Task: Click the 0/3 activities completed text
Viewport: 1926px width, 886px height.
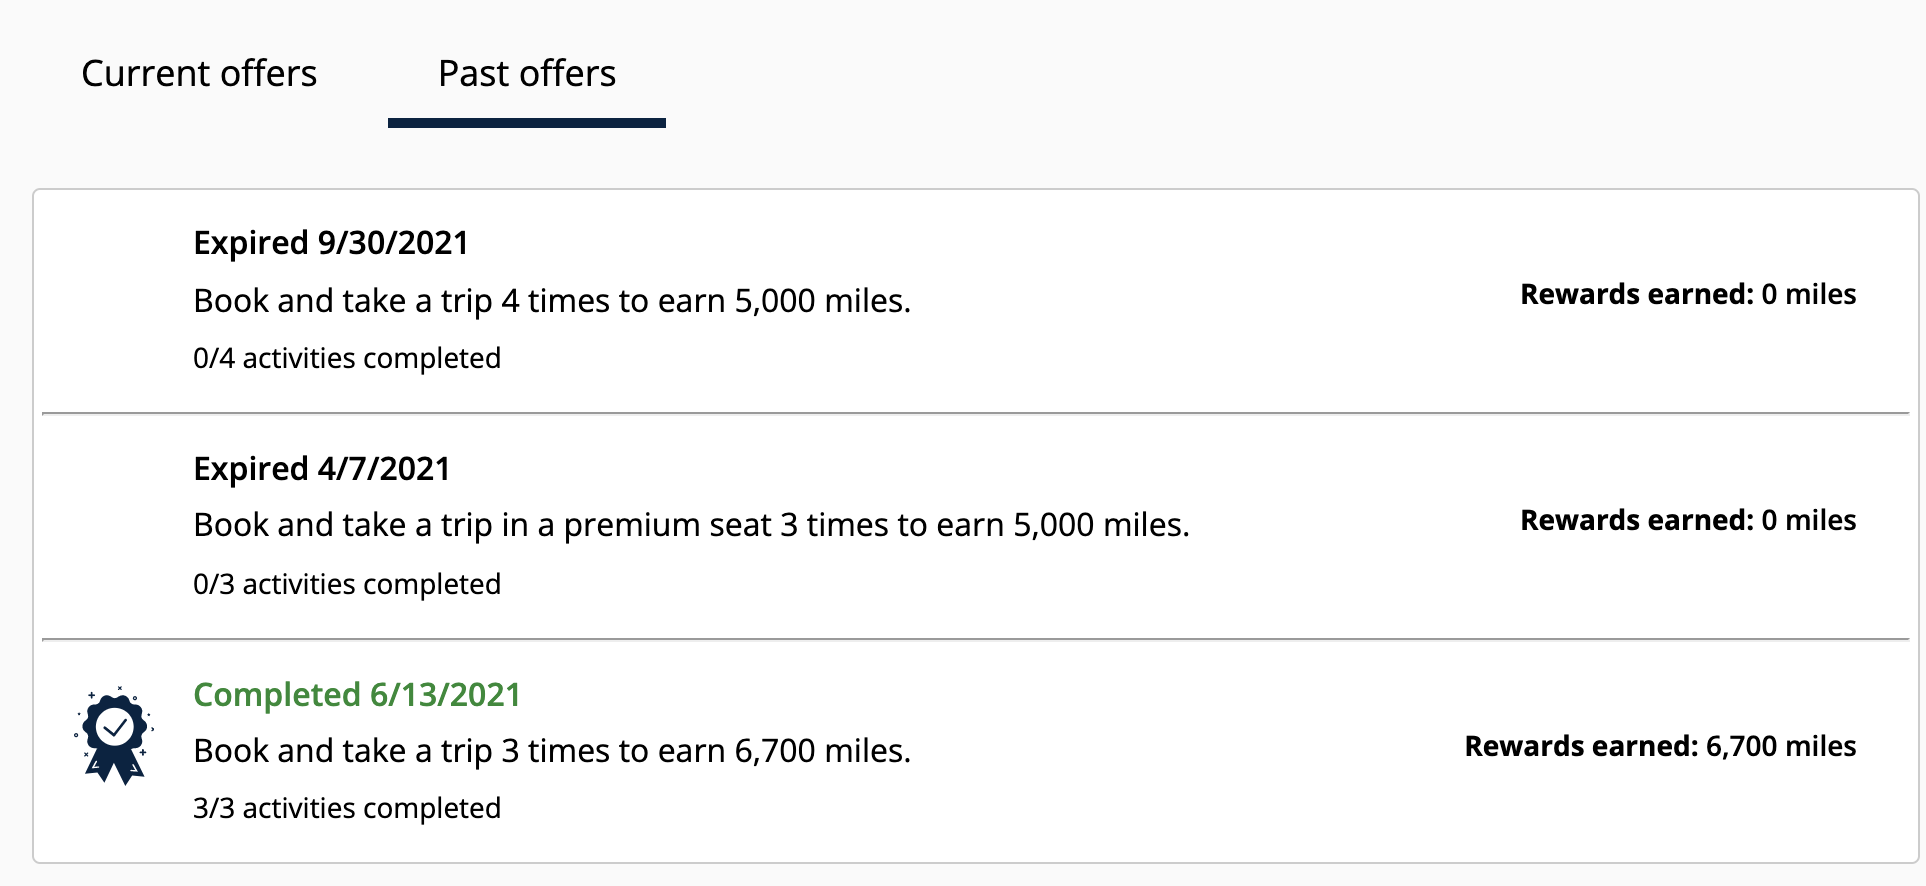Action: [x=347, y=584]
